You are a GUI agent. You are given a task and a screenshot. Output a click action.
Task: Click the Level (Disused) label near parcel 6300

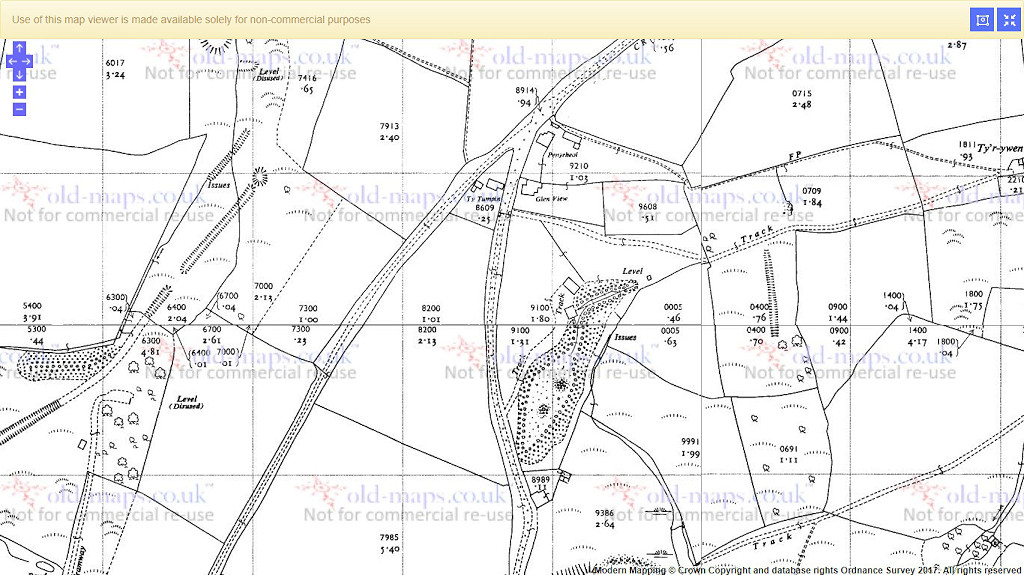pos(187,402)
